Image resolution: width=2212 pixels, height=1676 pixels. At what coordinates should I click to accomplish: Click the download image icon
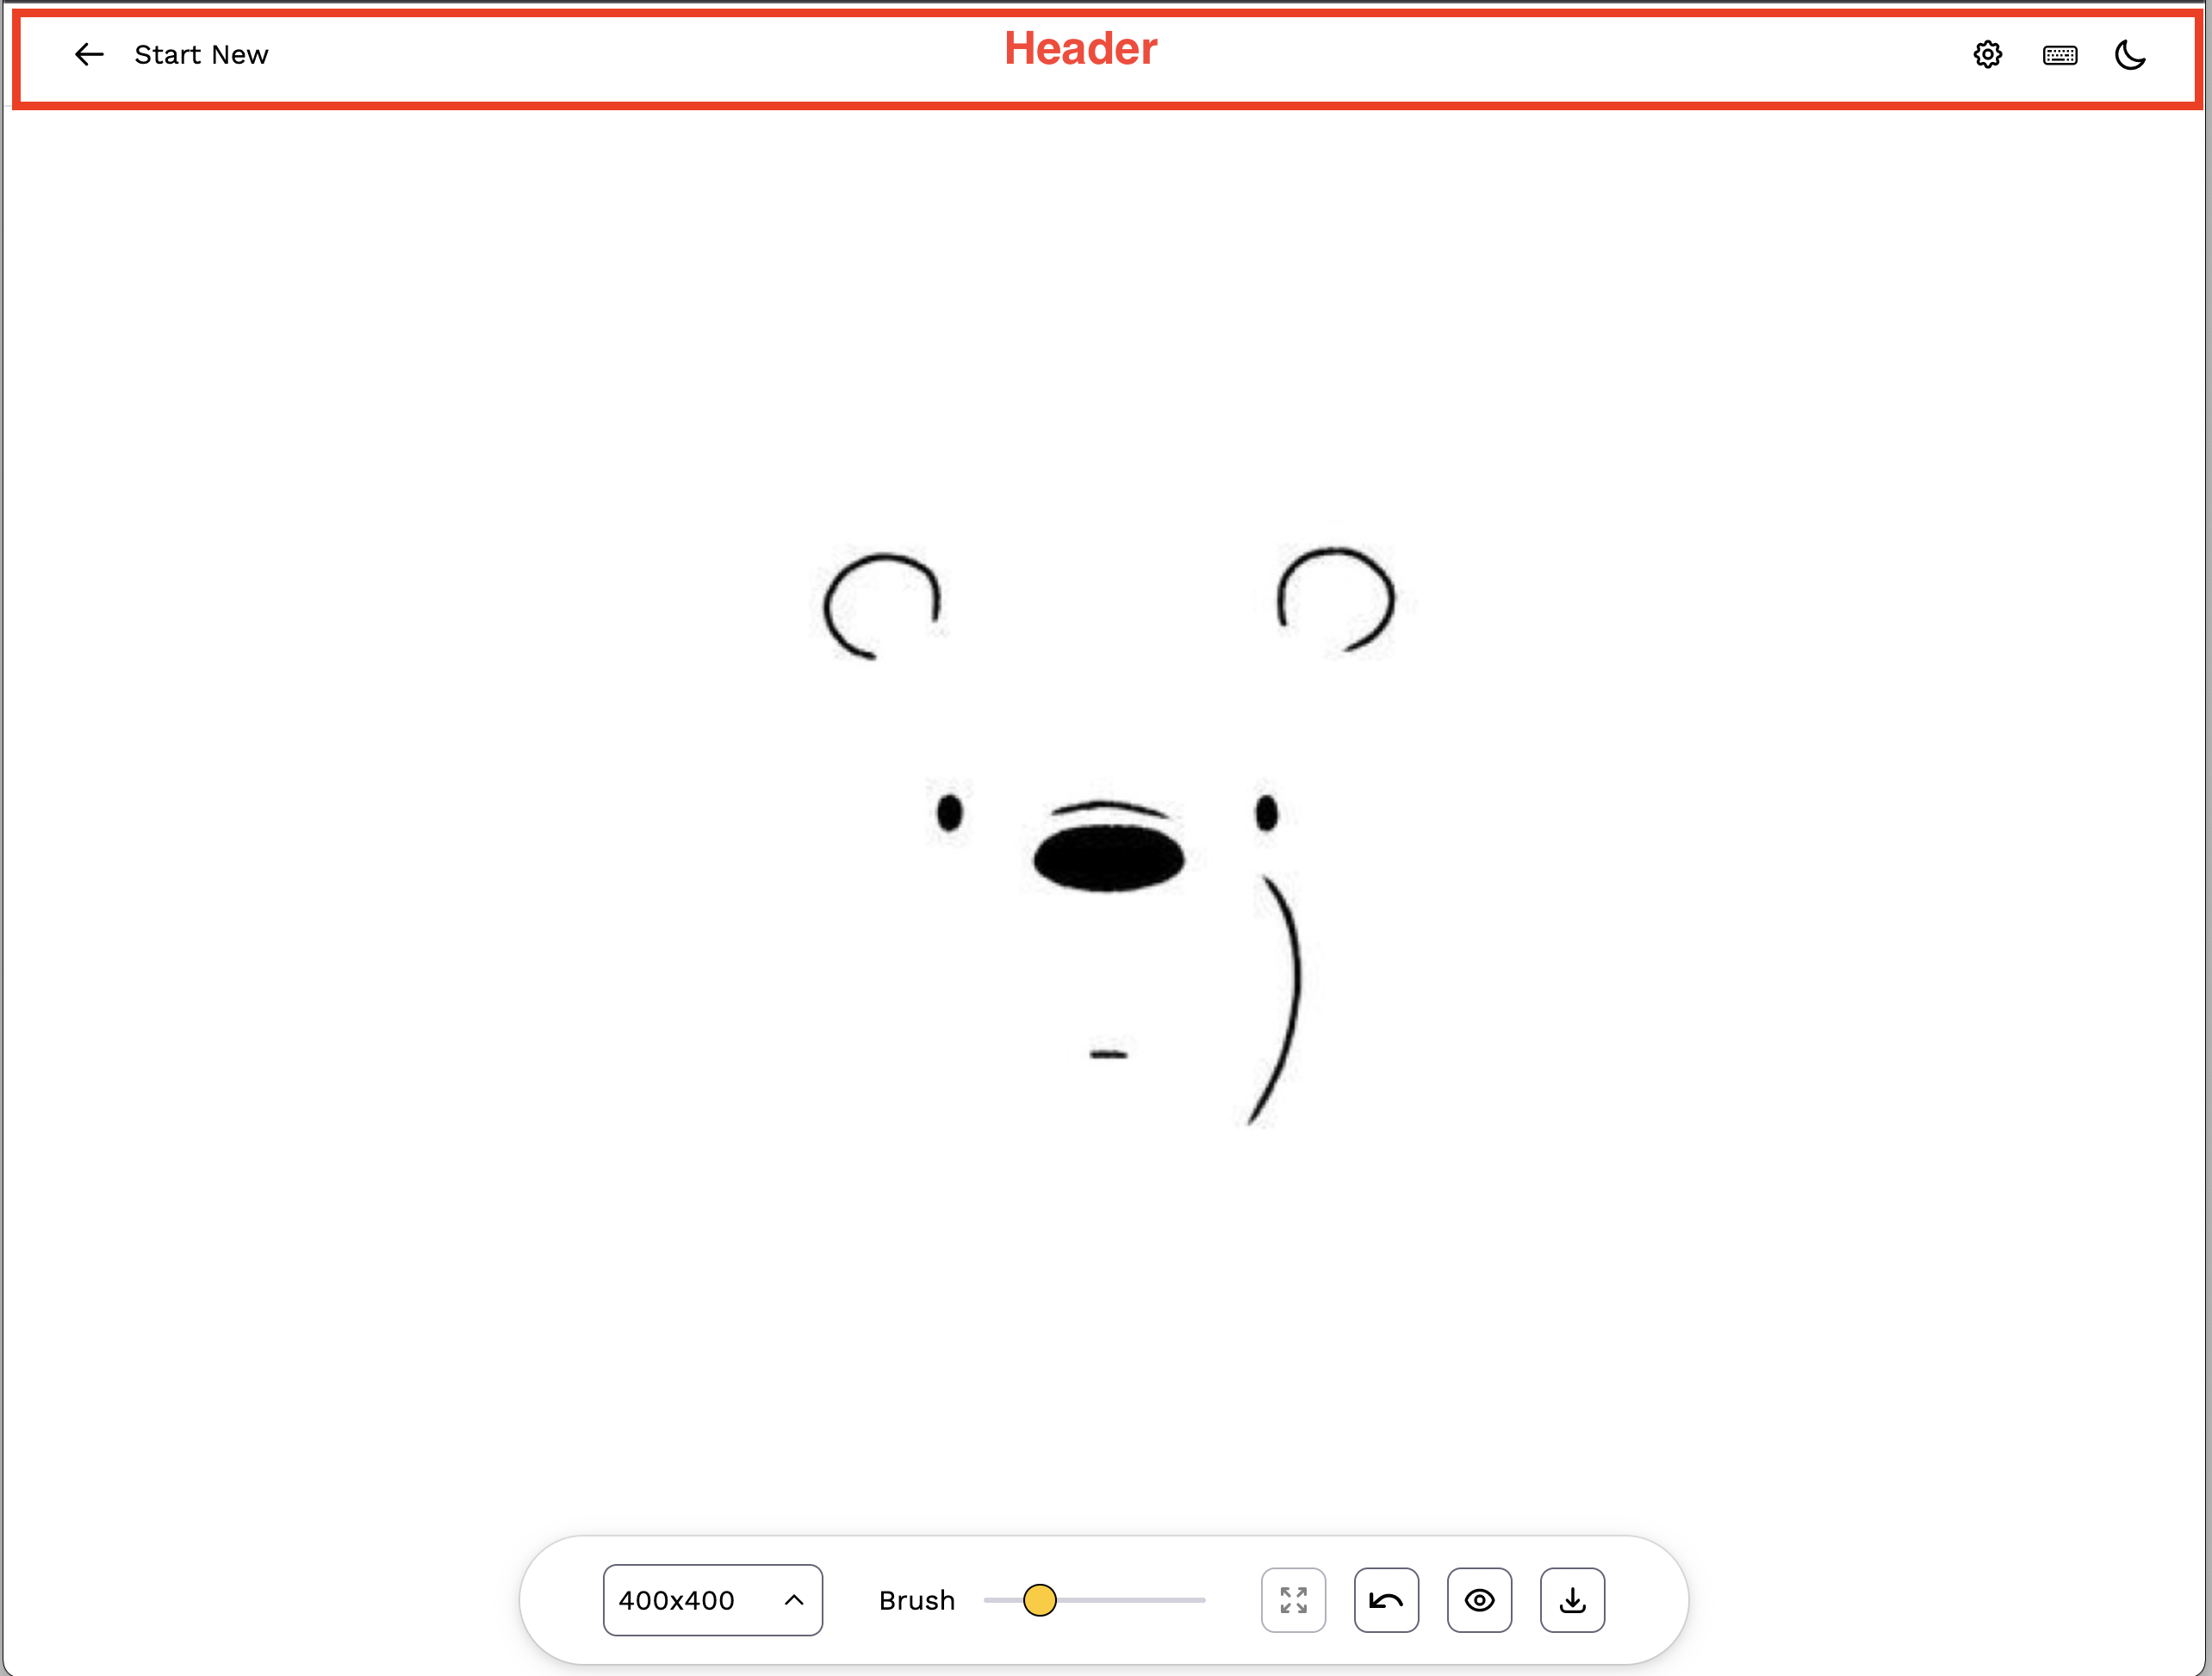tap(1572, 1599)
